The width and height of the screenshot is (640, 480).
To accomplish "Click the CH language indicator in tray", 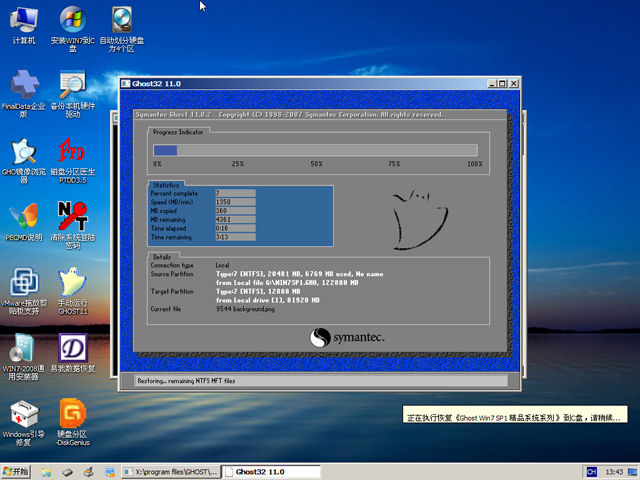I will click(x=592, y=471).
